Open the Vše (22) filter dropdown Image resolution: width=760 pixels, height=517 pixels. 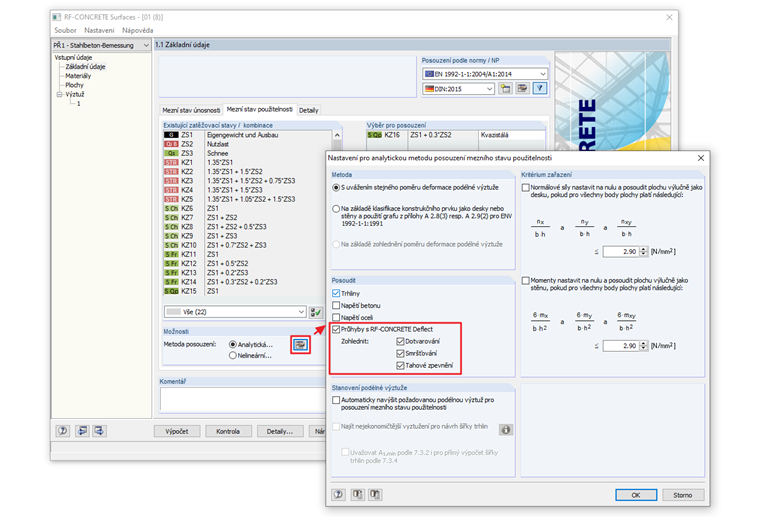point(301,312)
